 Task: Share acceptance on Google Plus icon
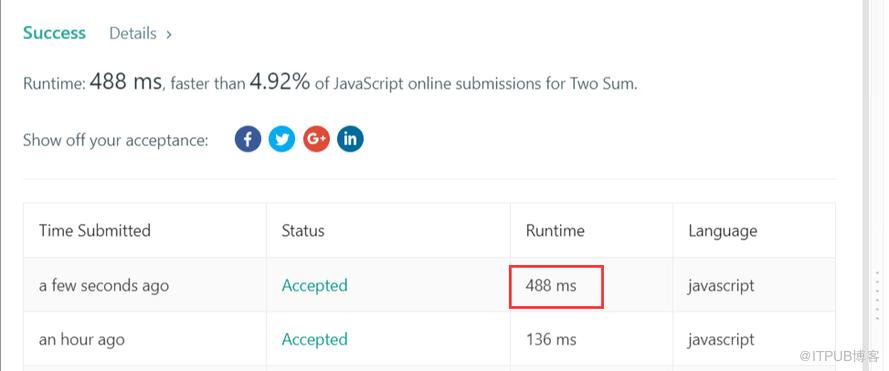316,139
